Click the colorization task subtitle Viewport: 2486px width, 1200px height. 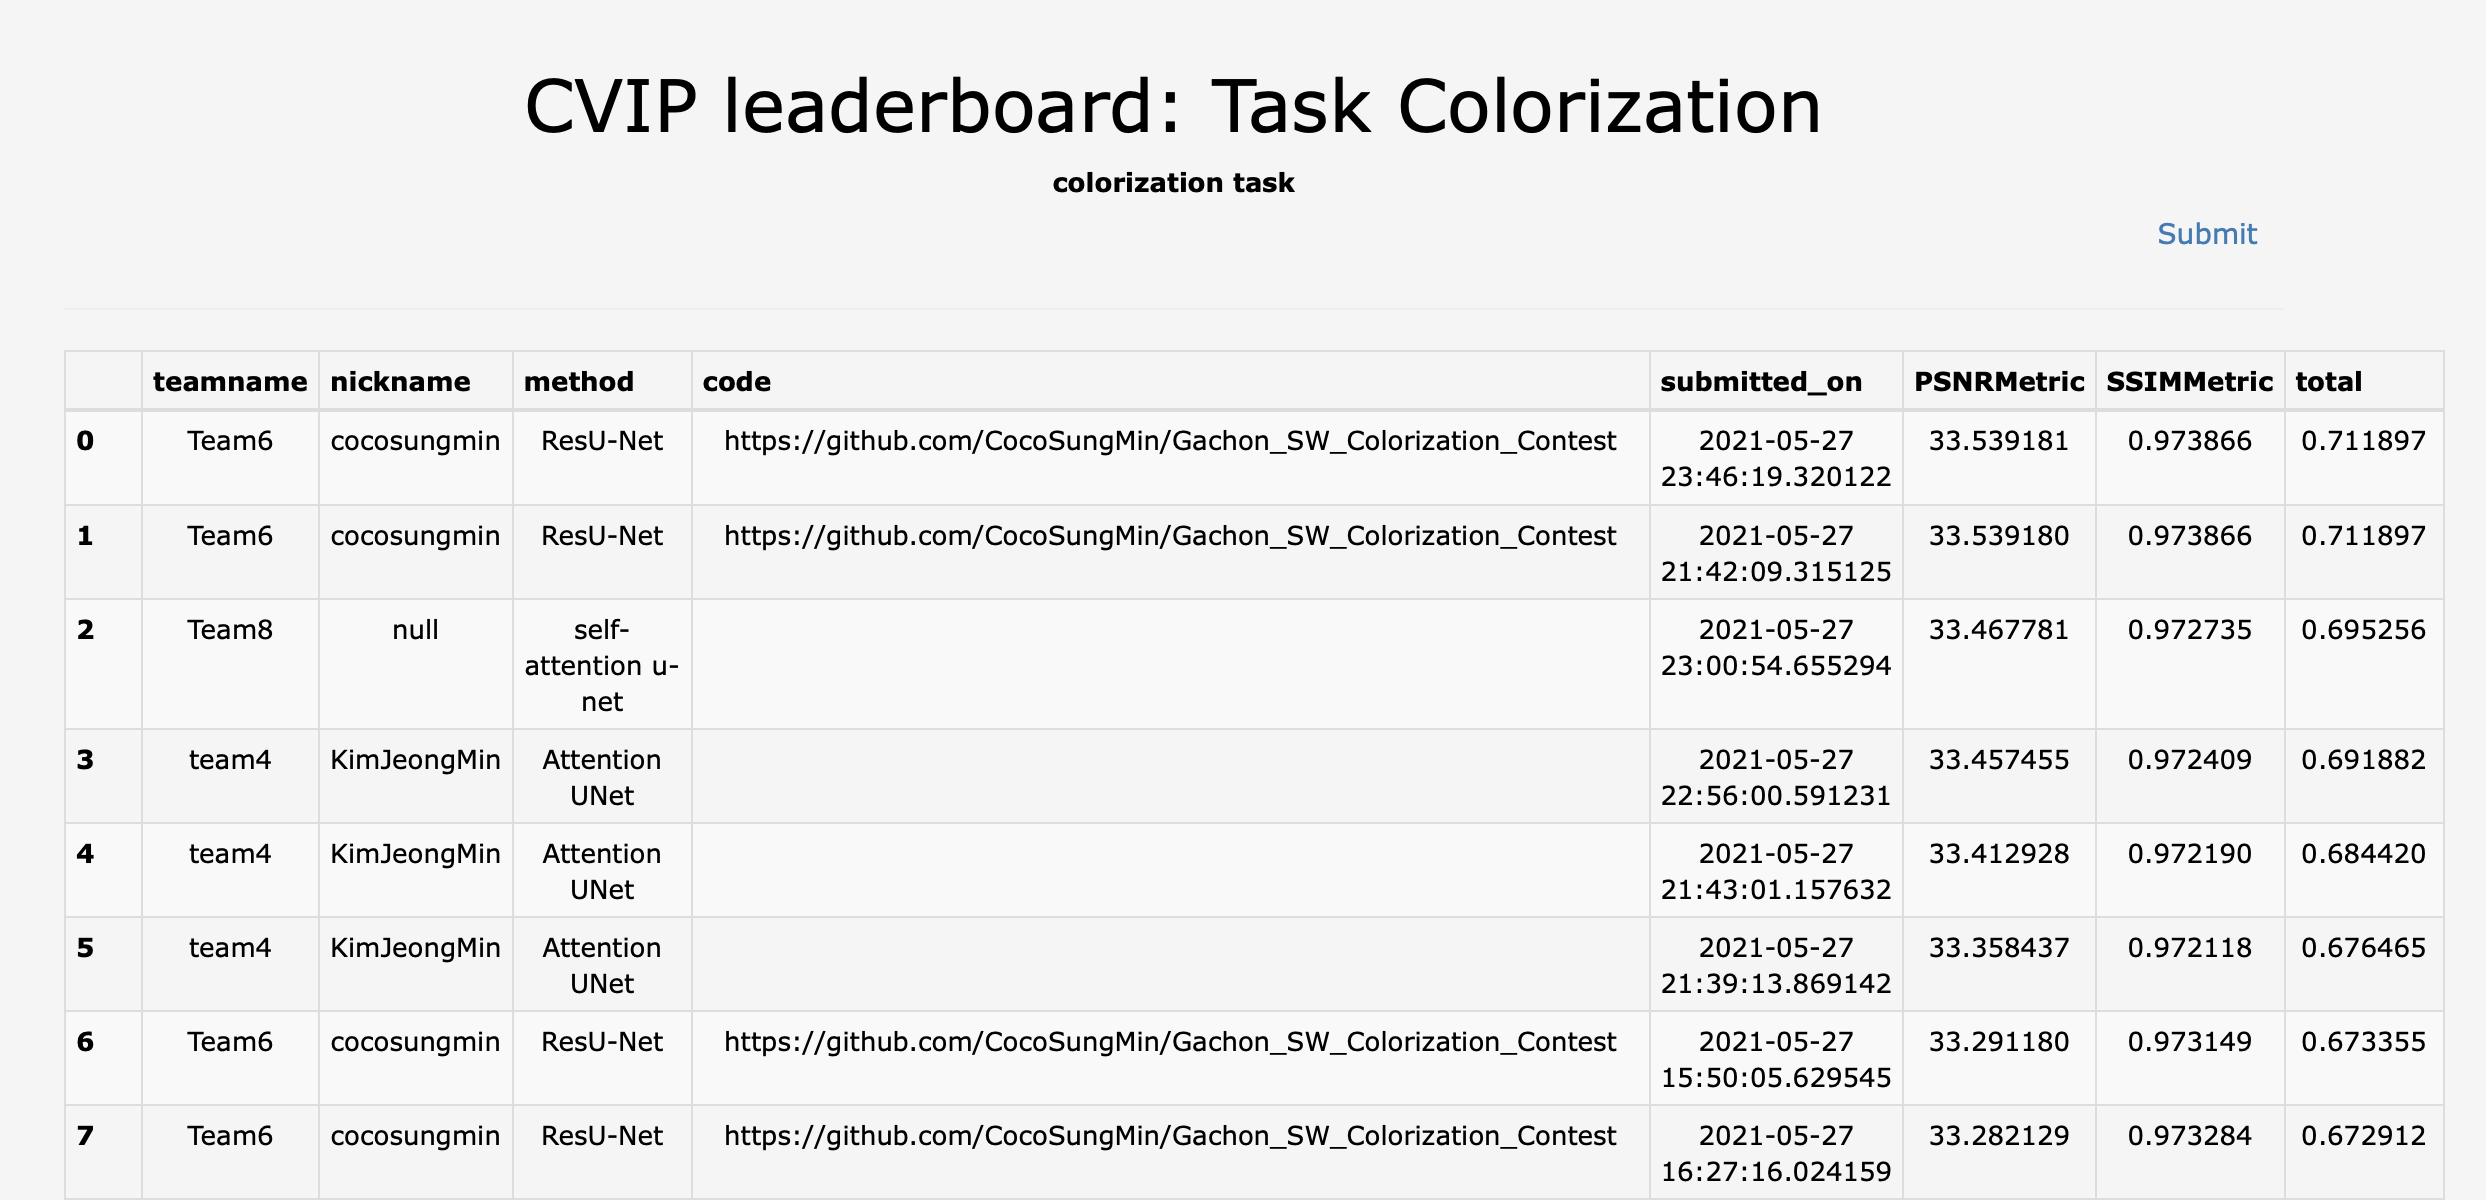1174,182
